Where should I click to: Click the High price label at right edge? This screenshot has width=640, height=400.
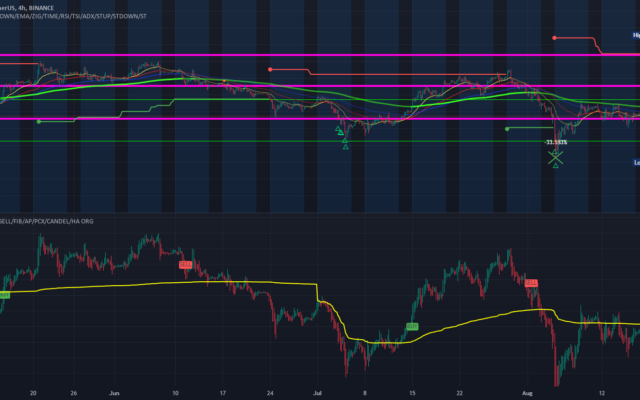coord(636,36)
